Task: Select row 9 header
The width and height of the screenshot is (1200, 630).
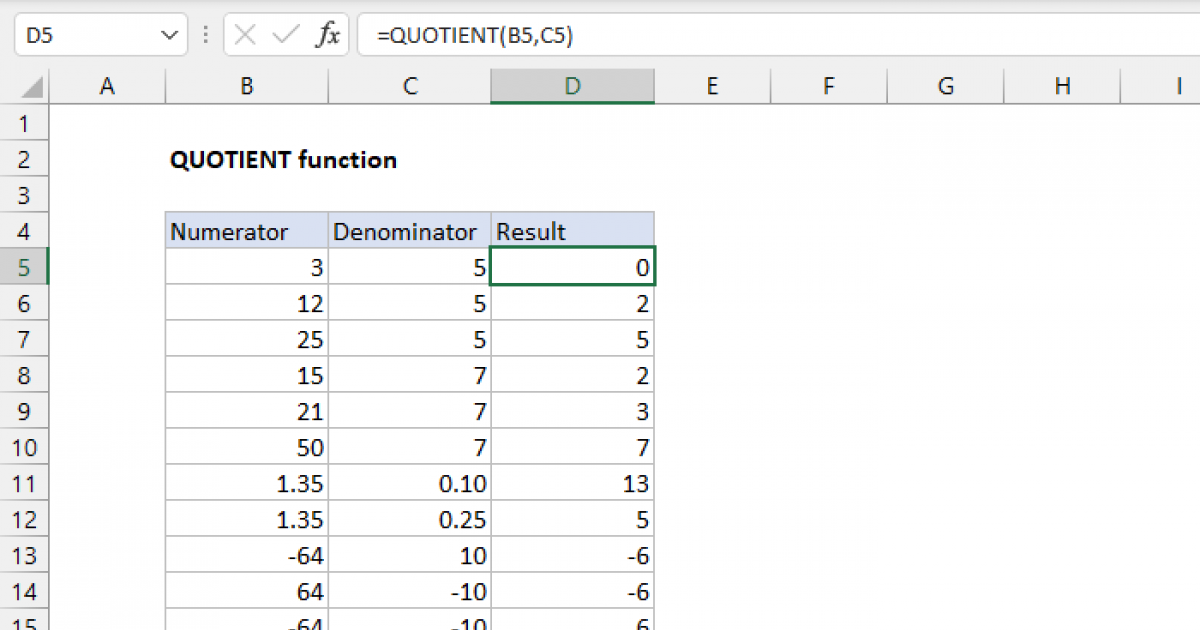Action: click(x=25, y=412)
